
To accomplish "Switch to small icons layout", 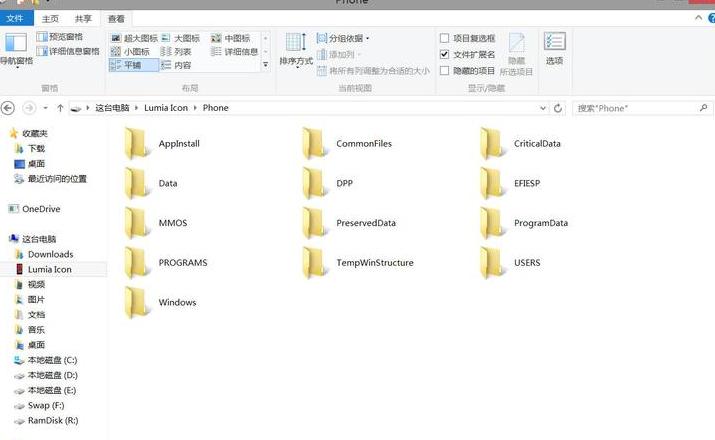I will pos(130,52).
